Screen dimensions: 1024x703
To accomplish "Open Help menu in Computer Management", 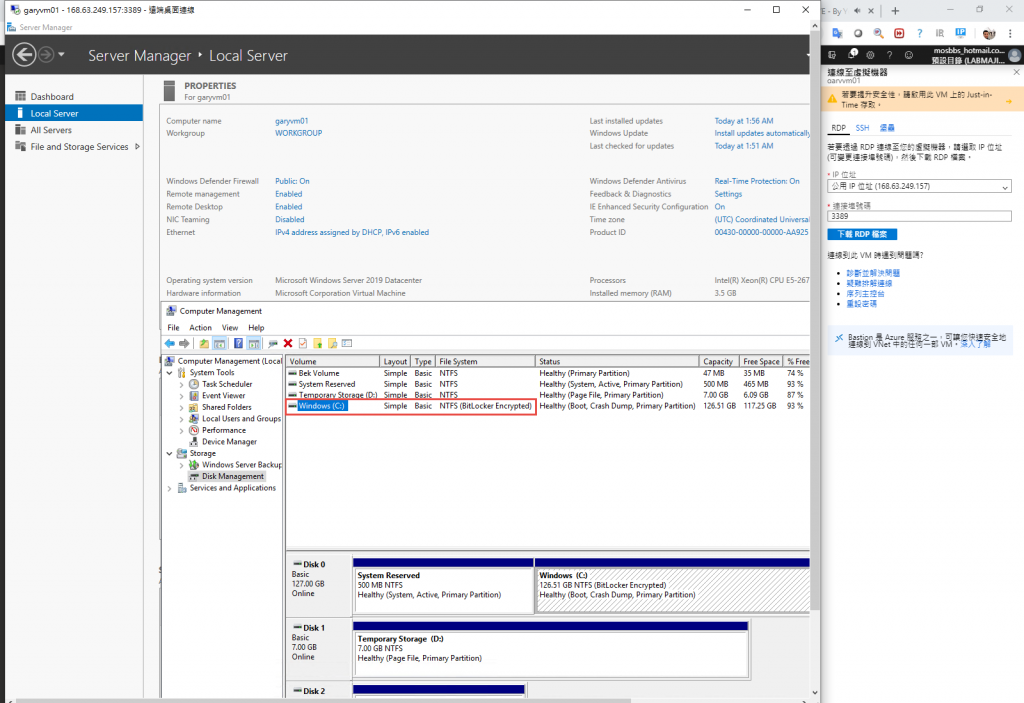I will [256, 327].
